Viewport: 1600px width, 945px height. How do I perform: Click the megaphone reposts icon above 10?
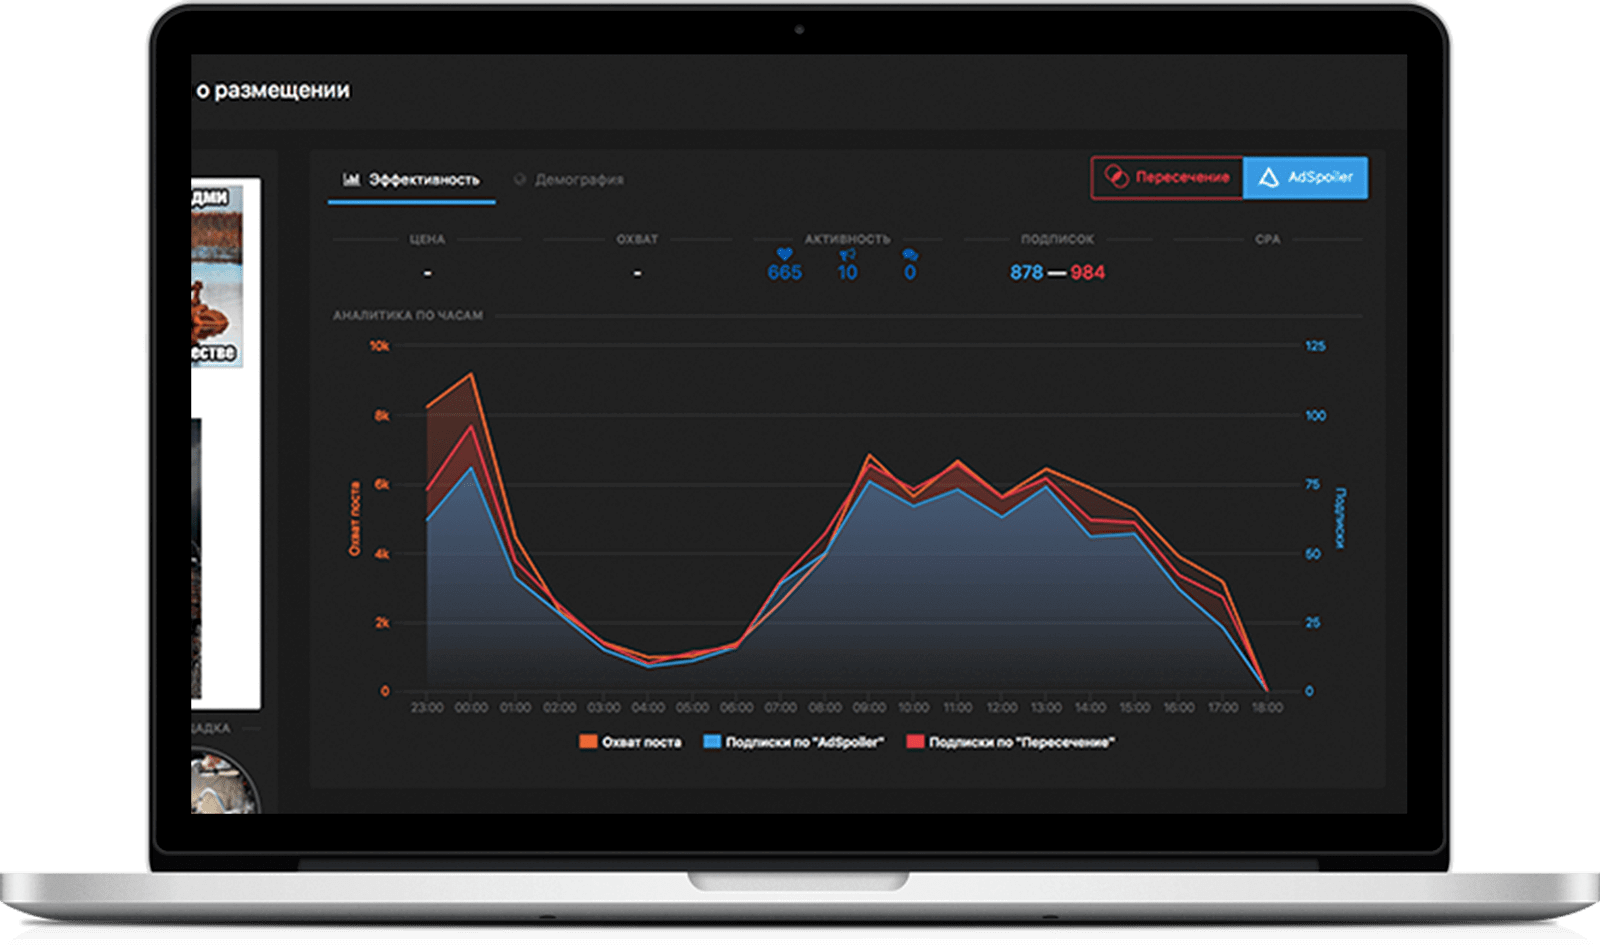[x=847, y=254]
